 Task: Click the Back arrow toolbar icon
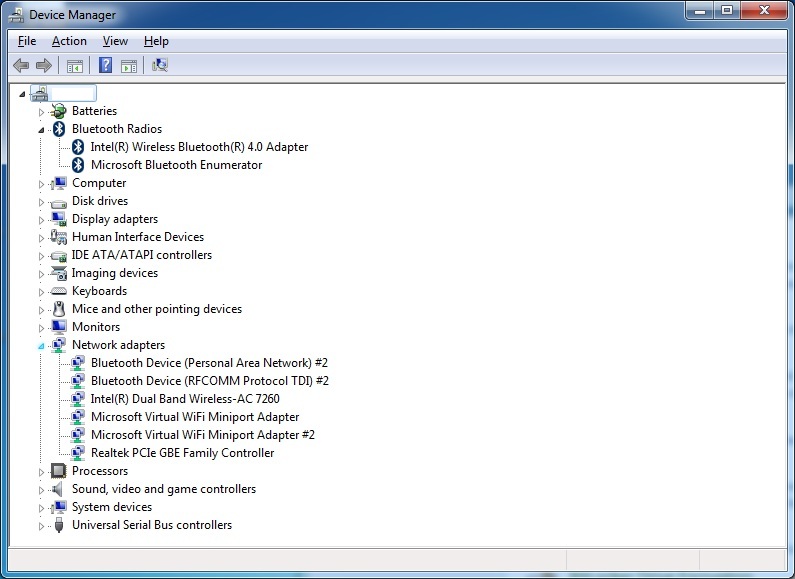pos(21,65)
